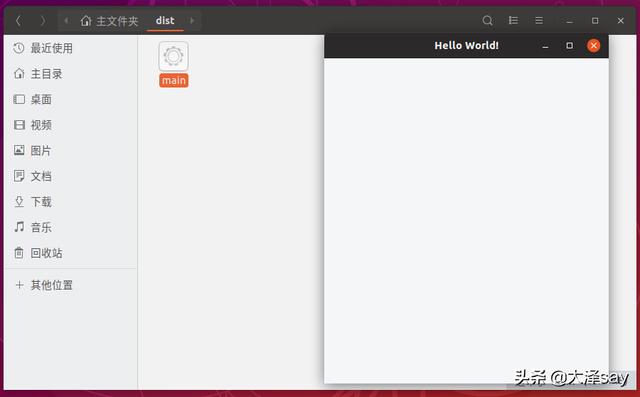Open the 文档 folder in the sidebar
The image size is (640, 397).
click(x=71, y=176)
